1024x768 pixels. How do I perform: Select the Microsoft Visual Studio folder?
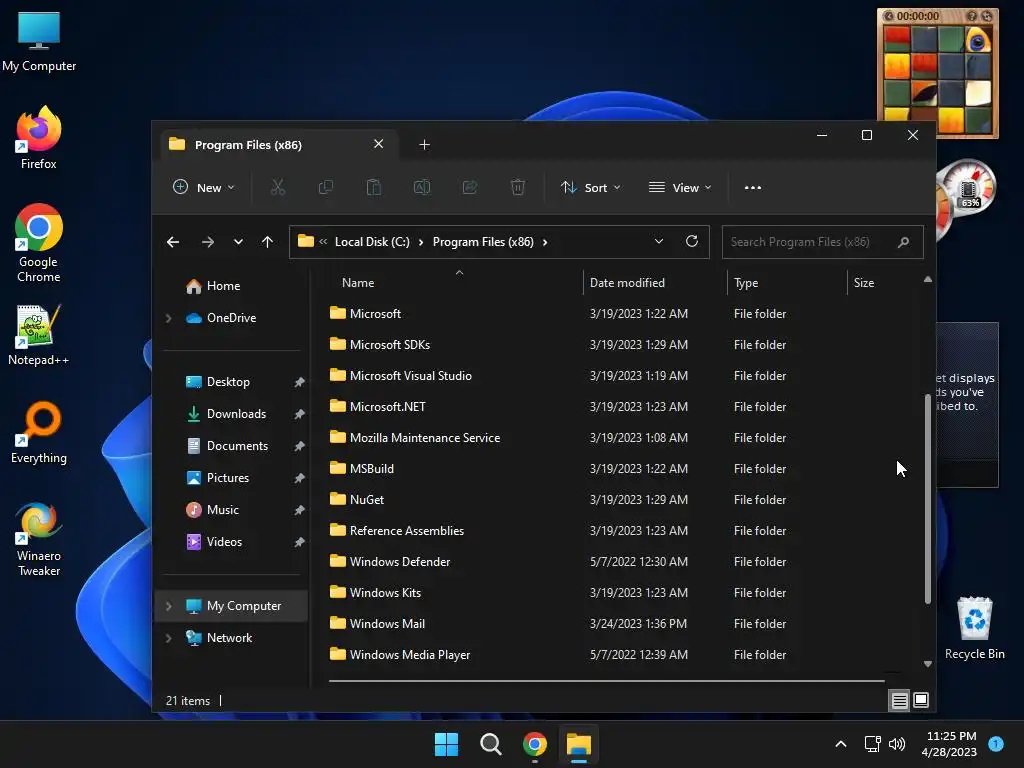(x=410, y=376)
